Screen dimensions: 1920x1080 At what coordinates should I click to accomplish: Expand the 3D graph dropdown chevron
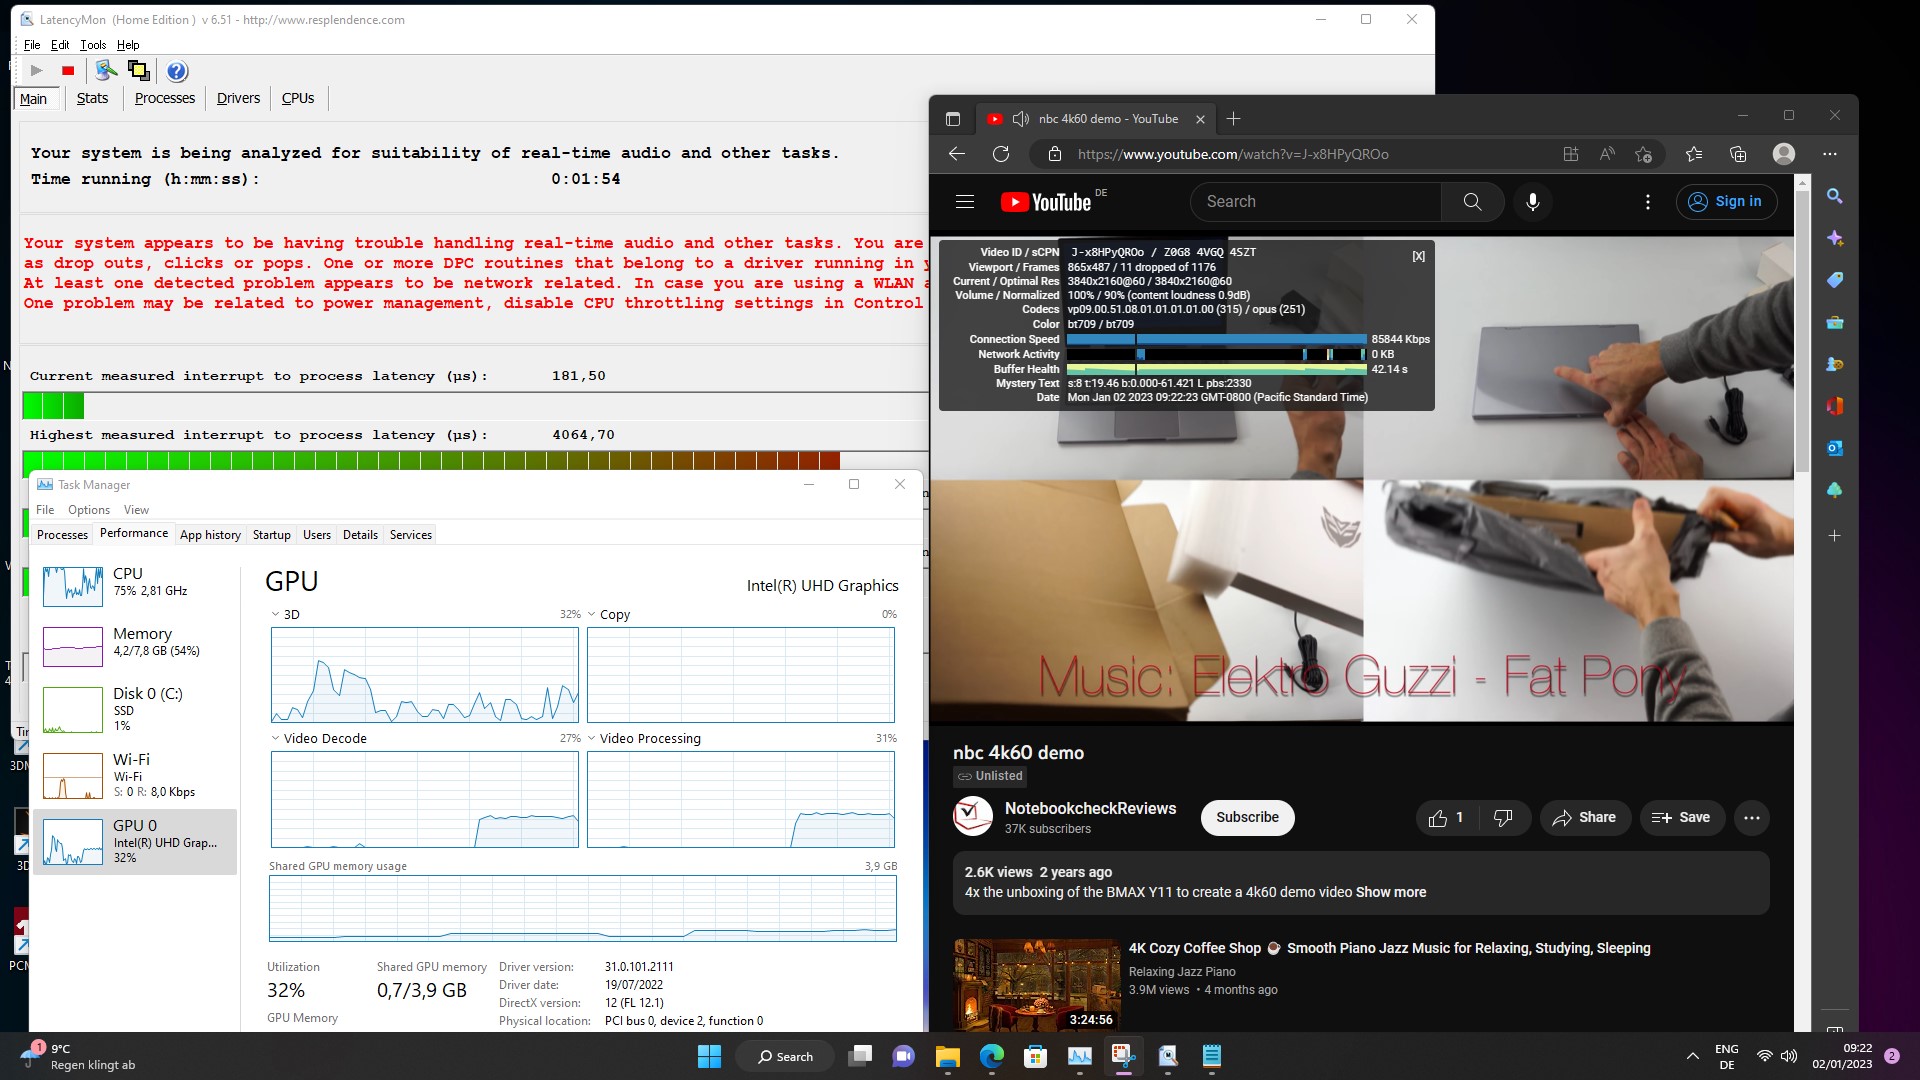pos(275,615)
